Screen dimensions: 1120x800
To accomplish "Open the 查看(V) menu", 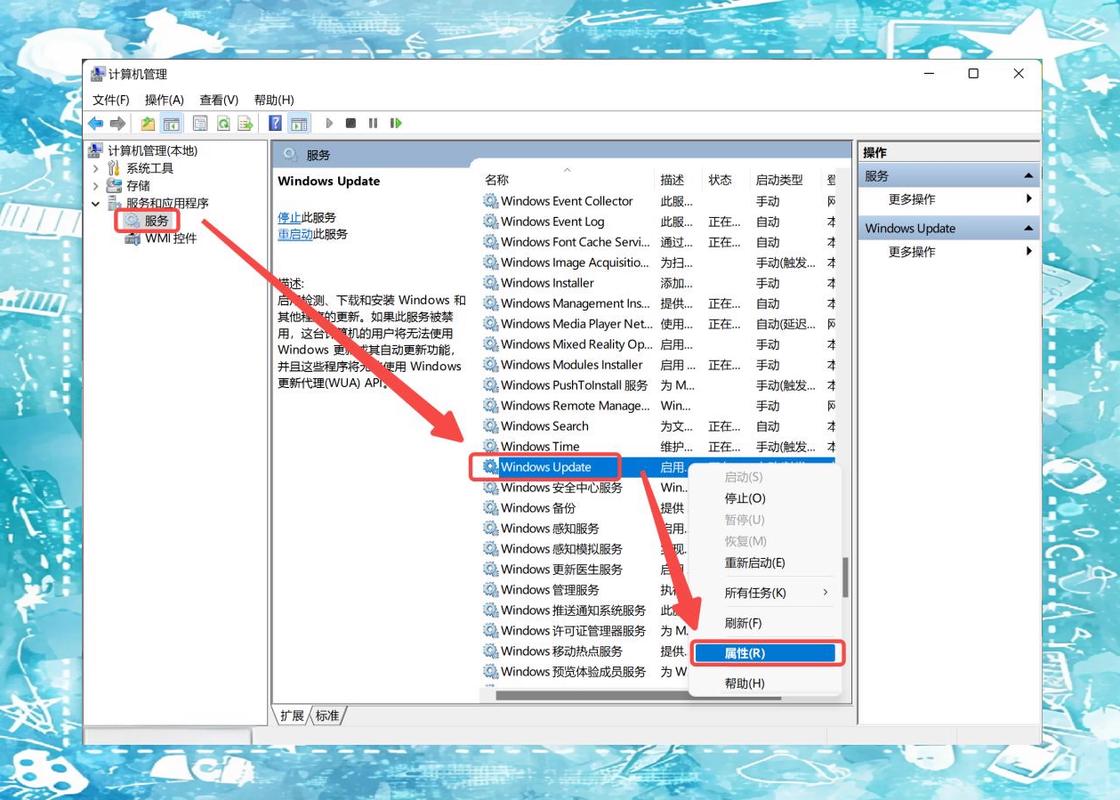I will (219, 100).
